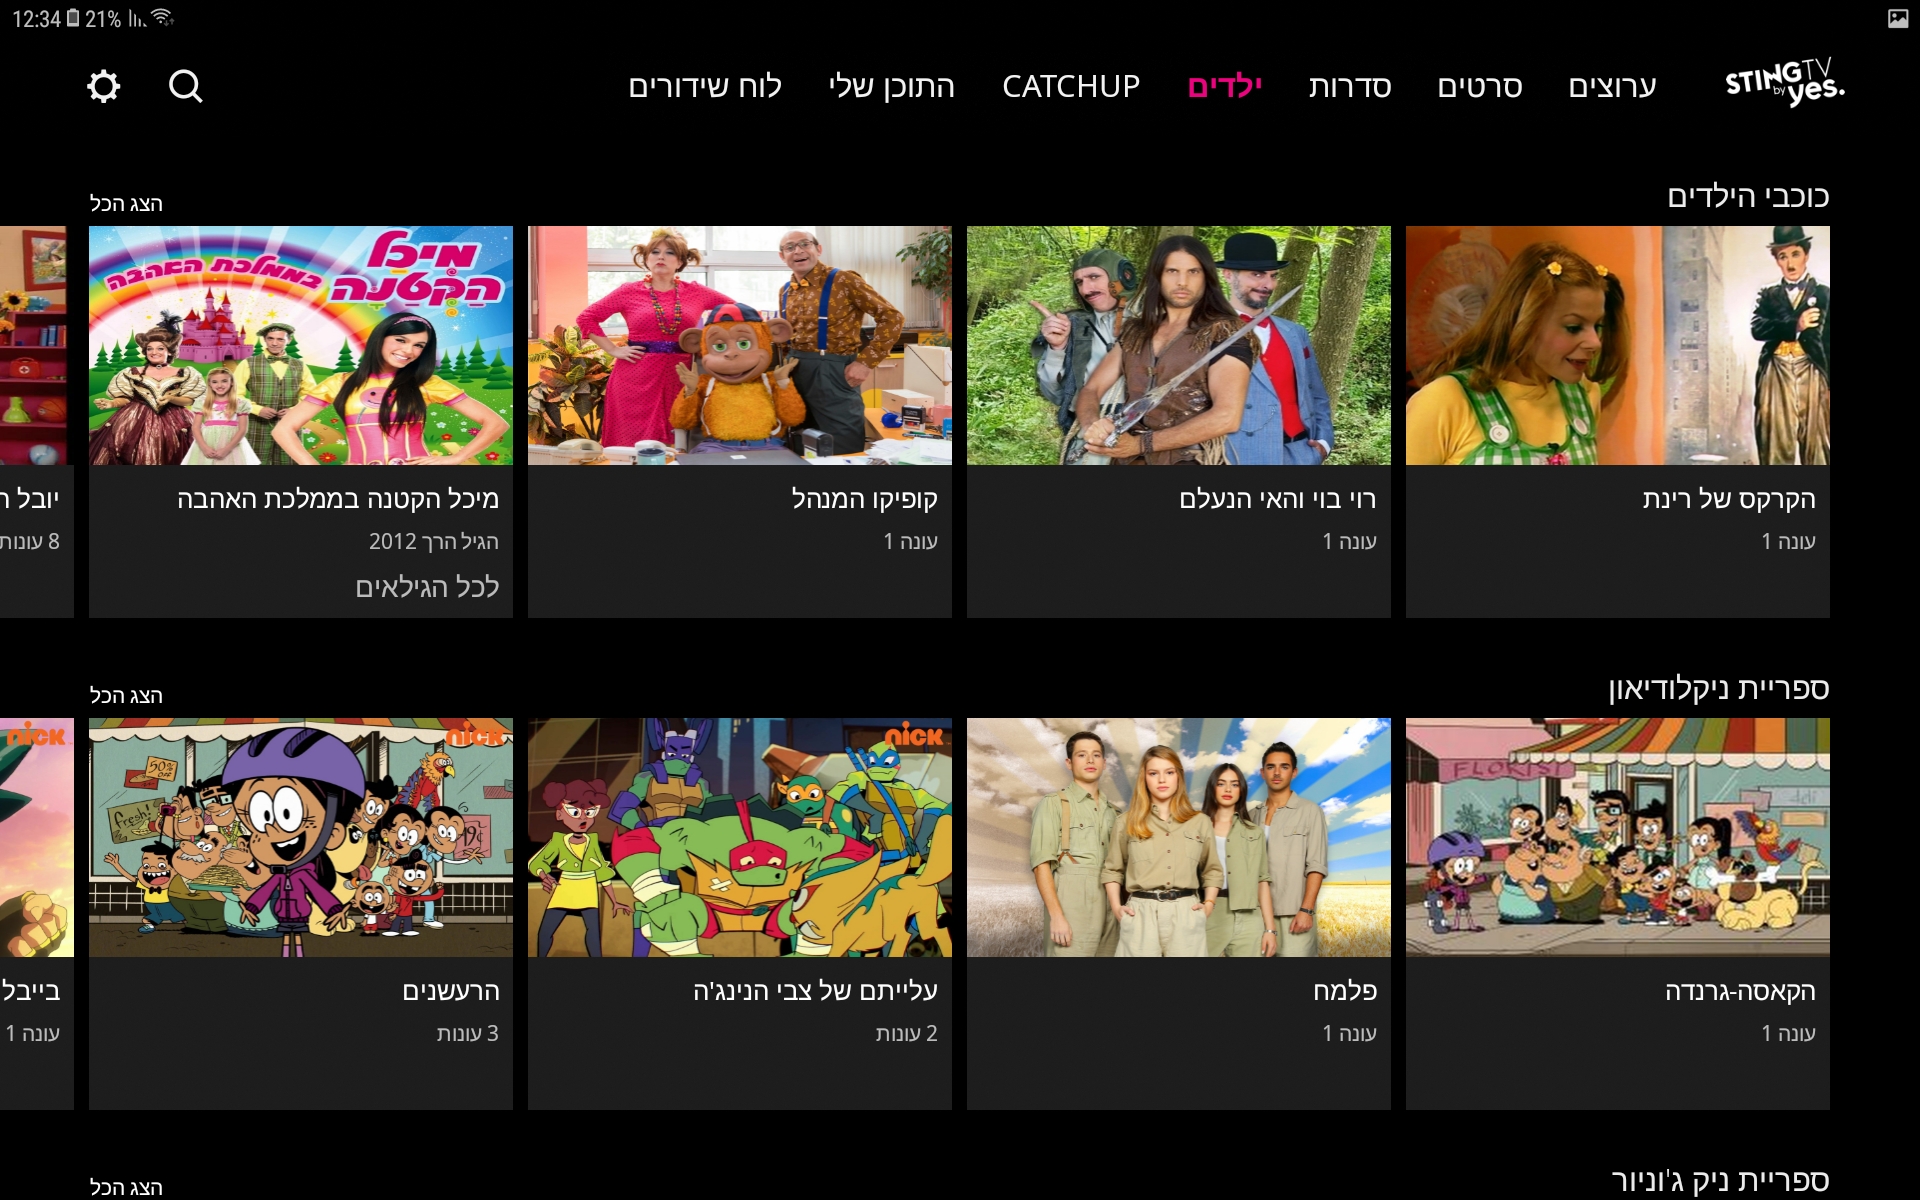
Task: Select the title הרעשנים
Action: (450, 990)
